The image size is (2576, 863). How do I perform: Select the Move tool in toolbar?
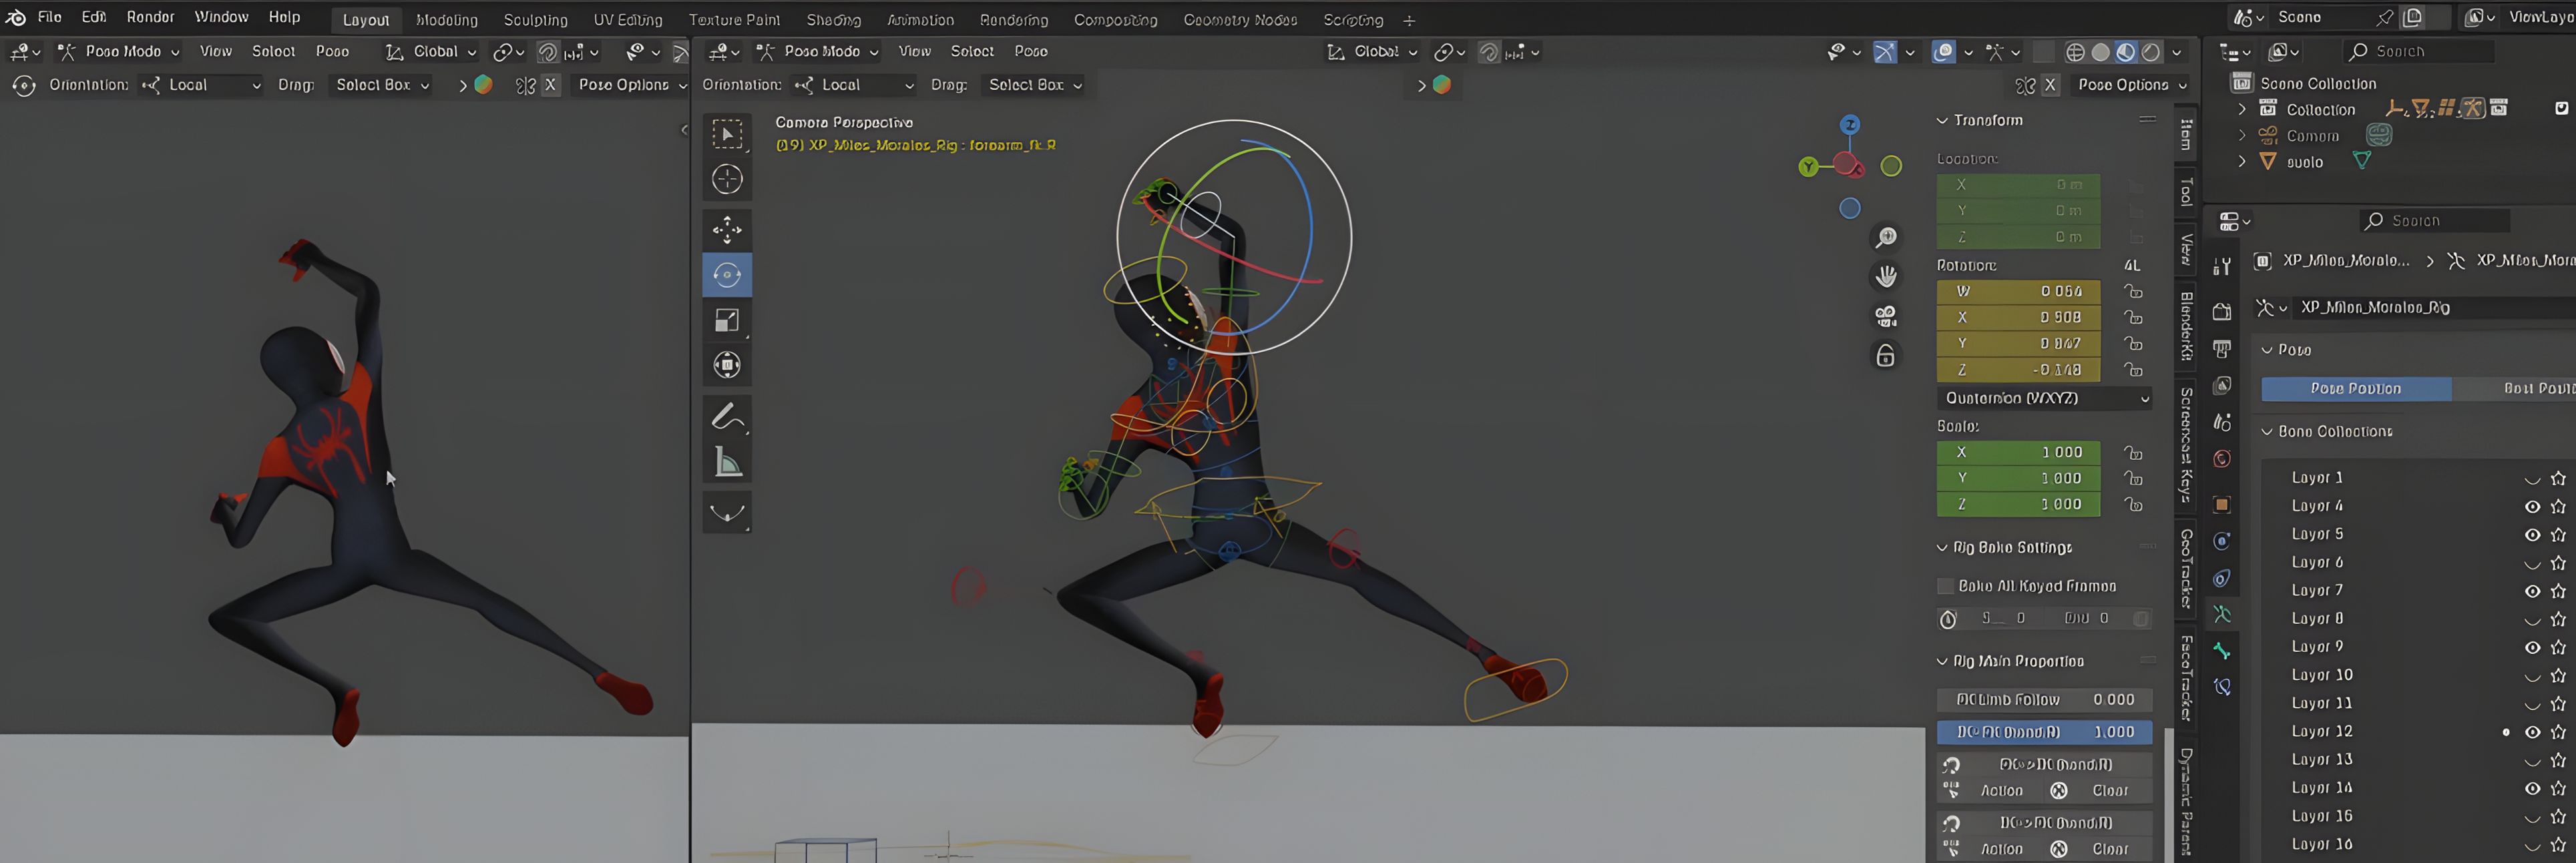(727, 229)
